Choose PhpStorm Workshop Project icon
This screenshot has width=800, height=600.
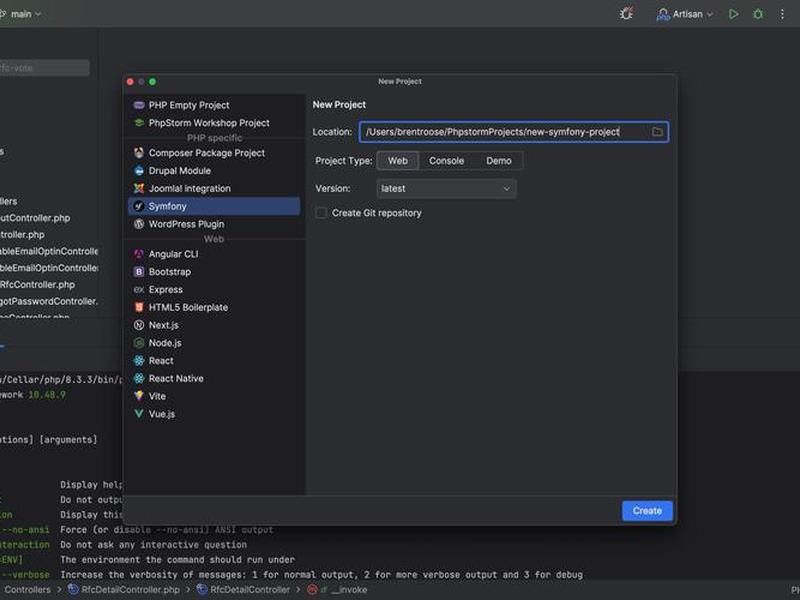pos(139,123)
